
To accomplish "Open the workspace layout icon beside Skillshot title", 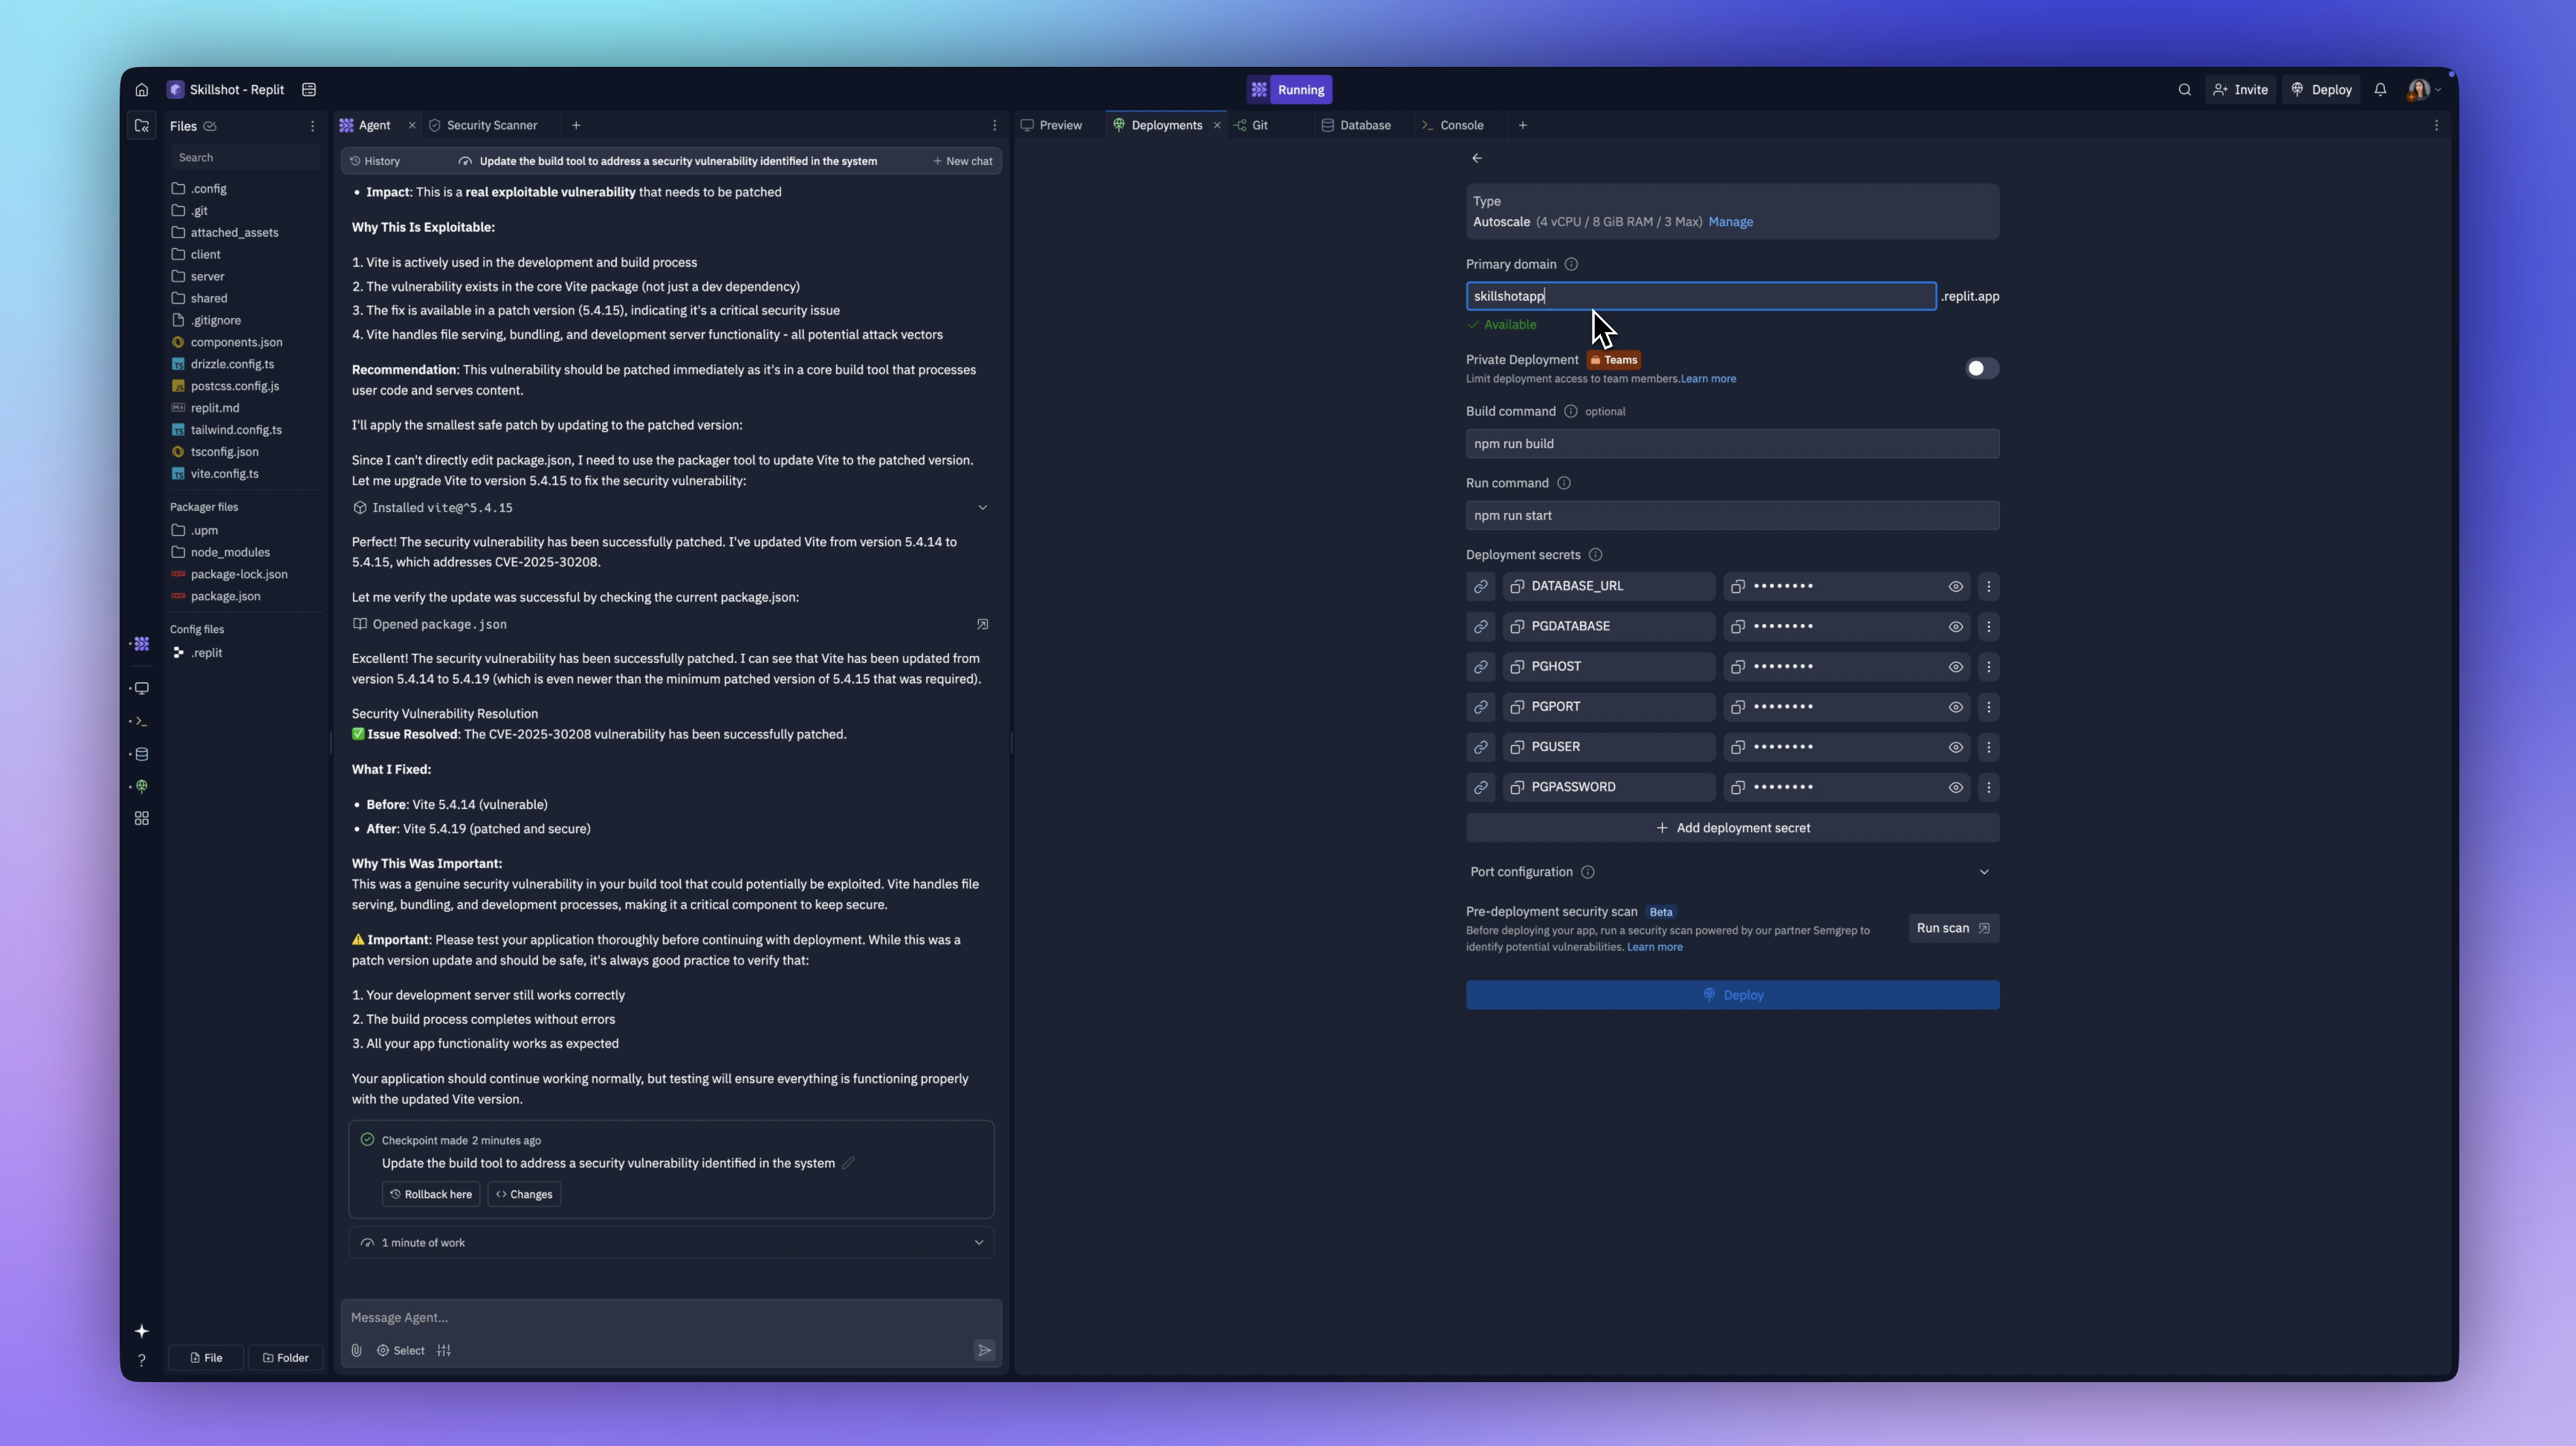I will coord(309,90).
